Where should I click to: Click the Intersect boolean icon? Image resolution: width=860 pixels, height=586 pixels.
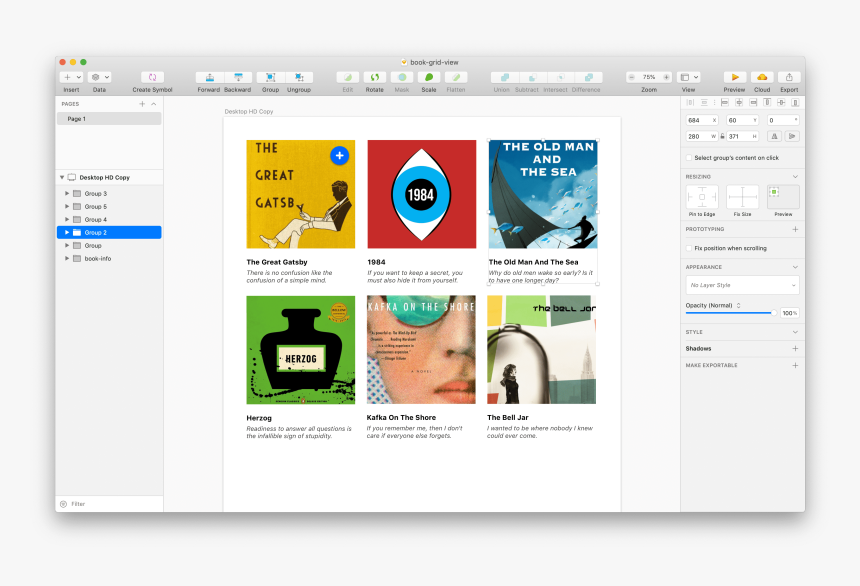tap(561, 77)
